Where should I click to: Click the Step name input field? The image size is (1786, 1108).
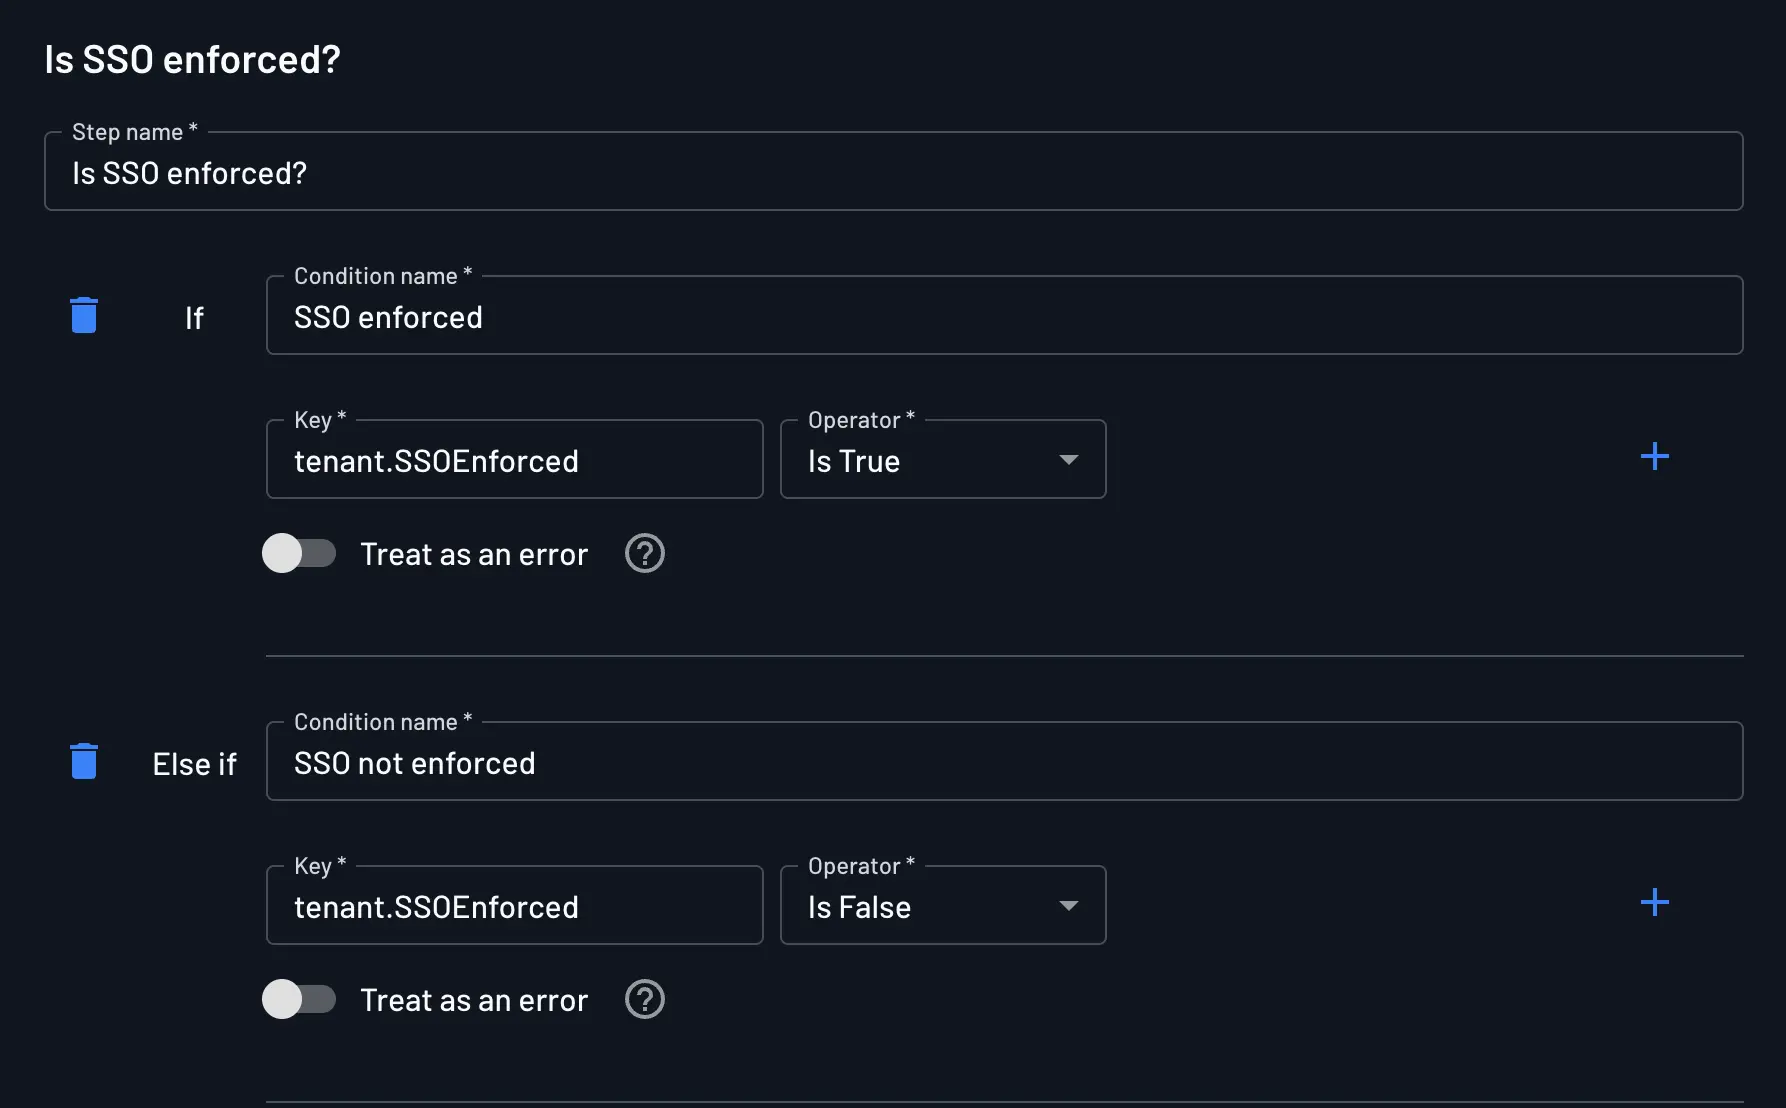coord(890,172)
